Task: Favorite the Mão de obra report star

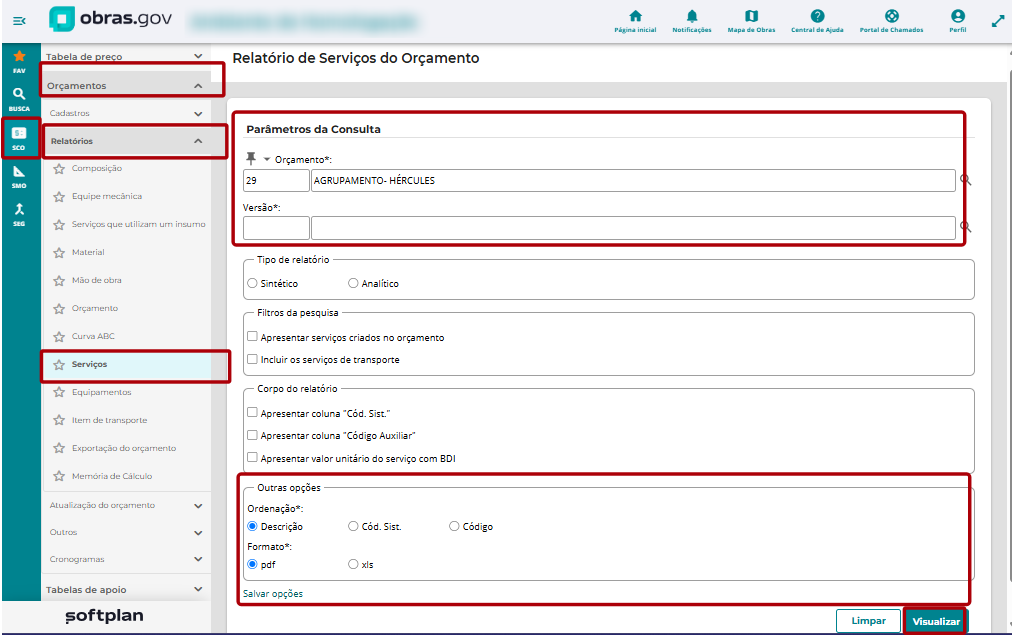Action: tap(59, 280)
